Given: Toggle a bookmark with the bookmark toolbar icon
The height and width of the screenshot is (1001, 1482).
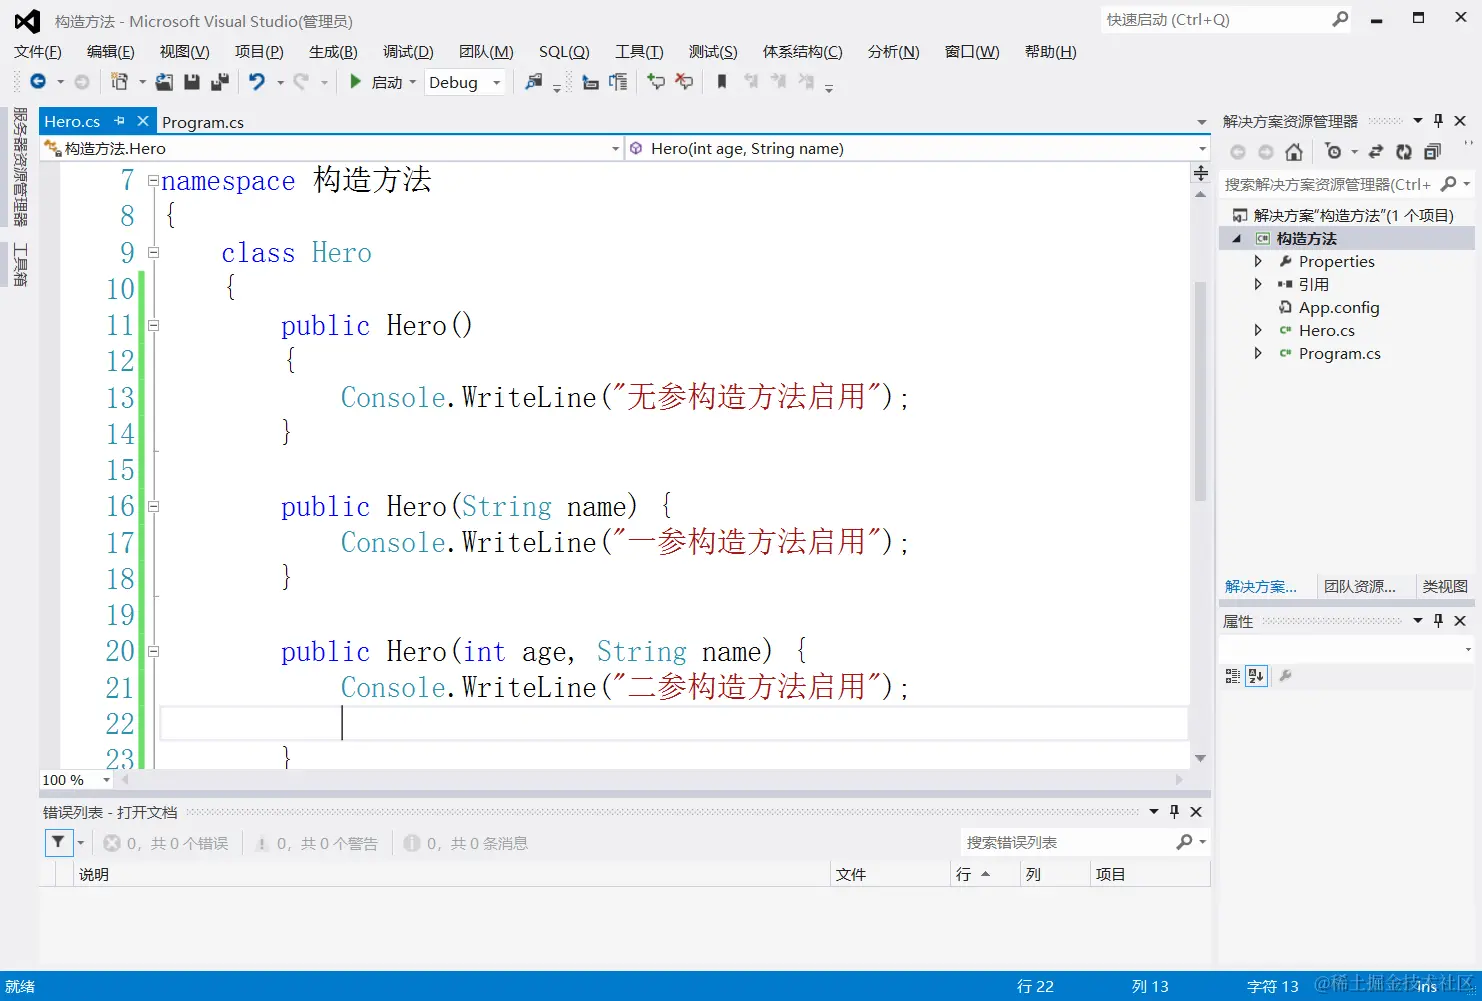Looking at the screenshot, I should pyautogui.click(x=722, y=82).
